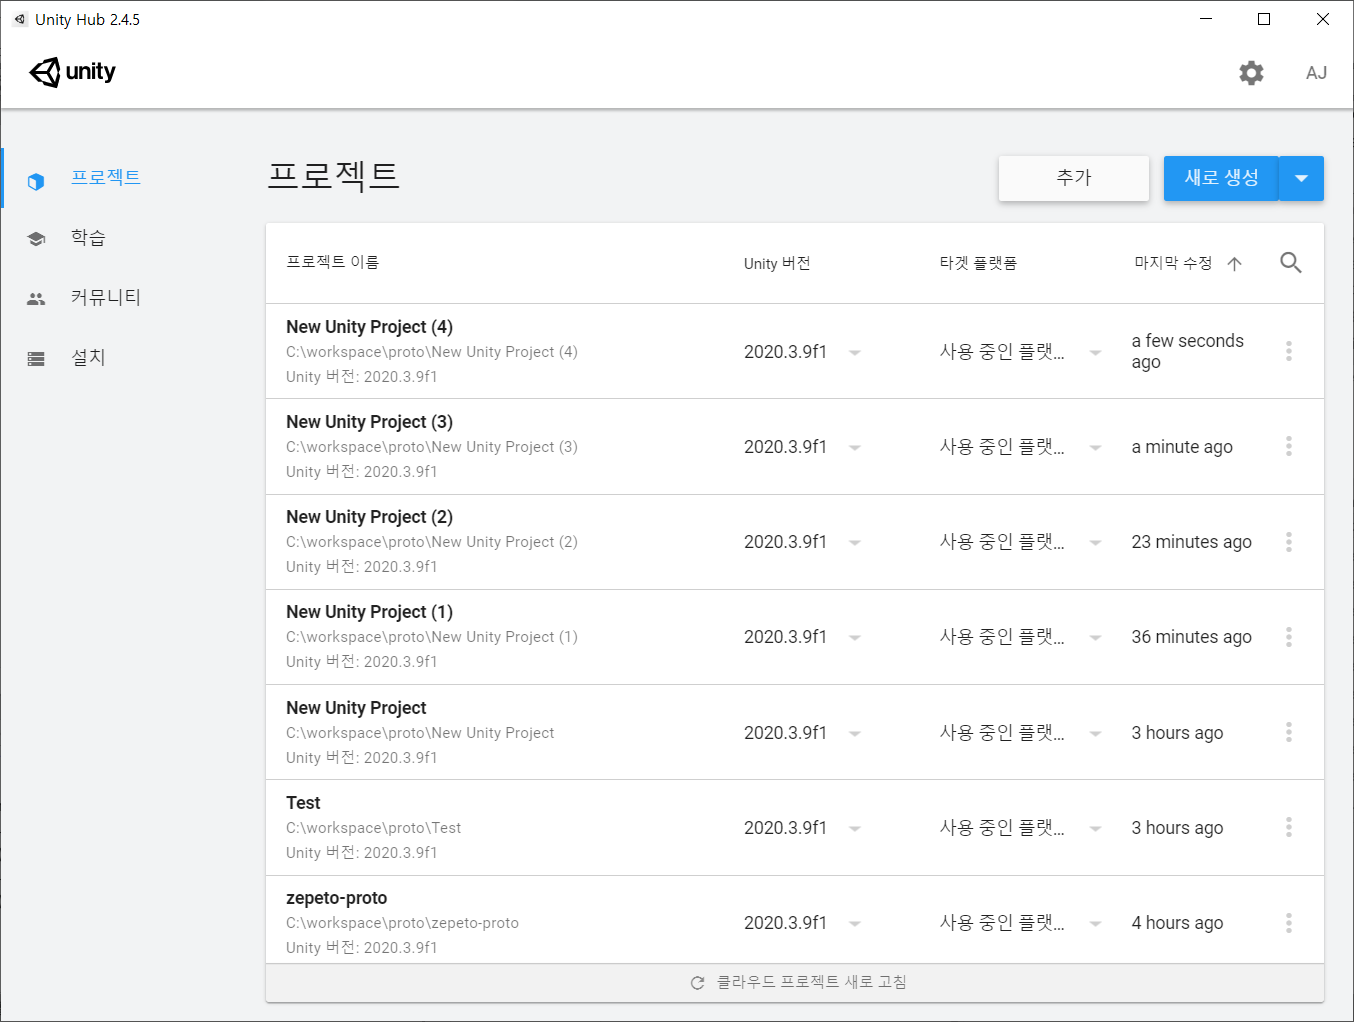
Task: Click 클라우드 프로젝트 새로 고침 link
Action: (x=811, y=982)
